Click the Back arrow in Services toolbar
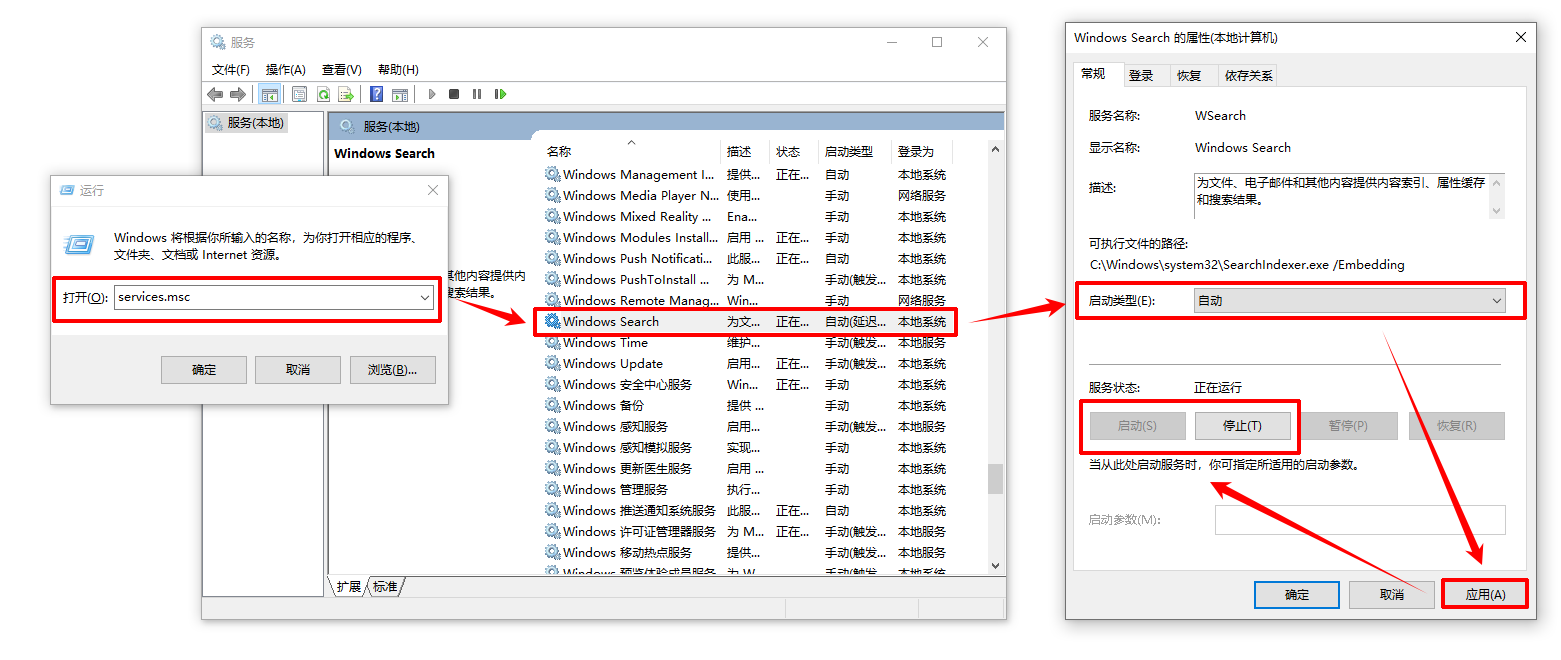 coord(215,94)
